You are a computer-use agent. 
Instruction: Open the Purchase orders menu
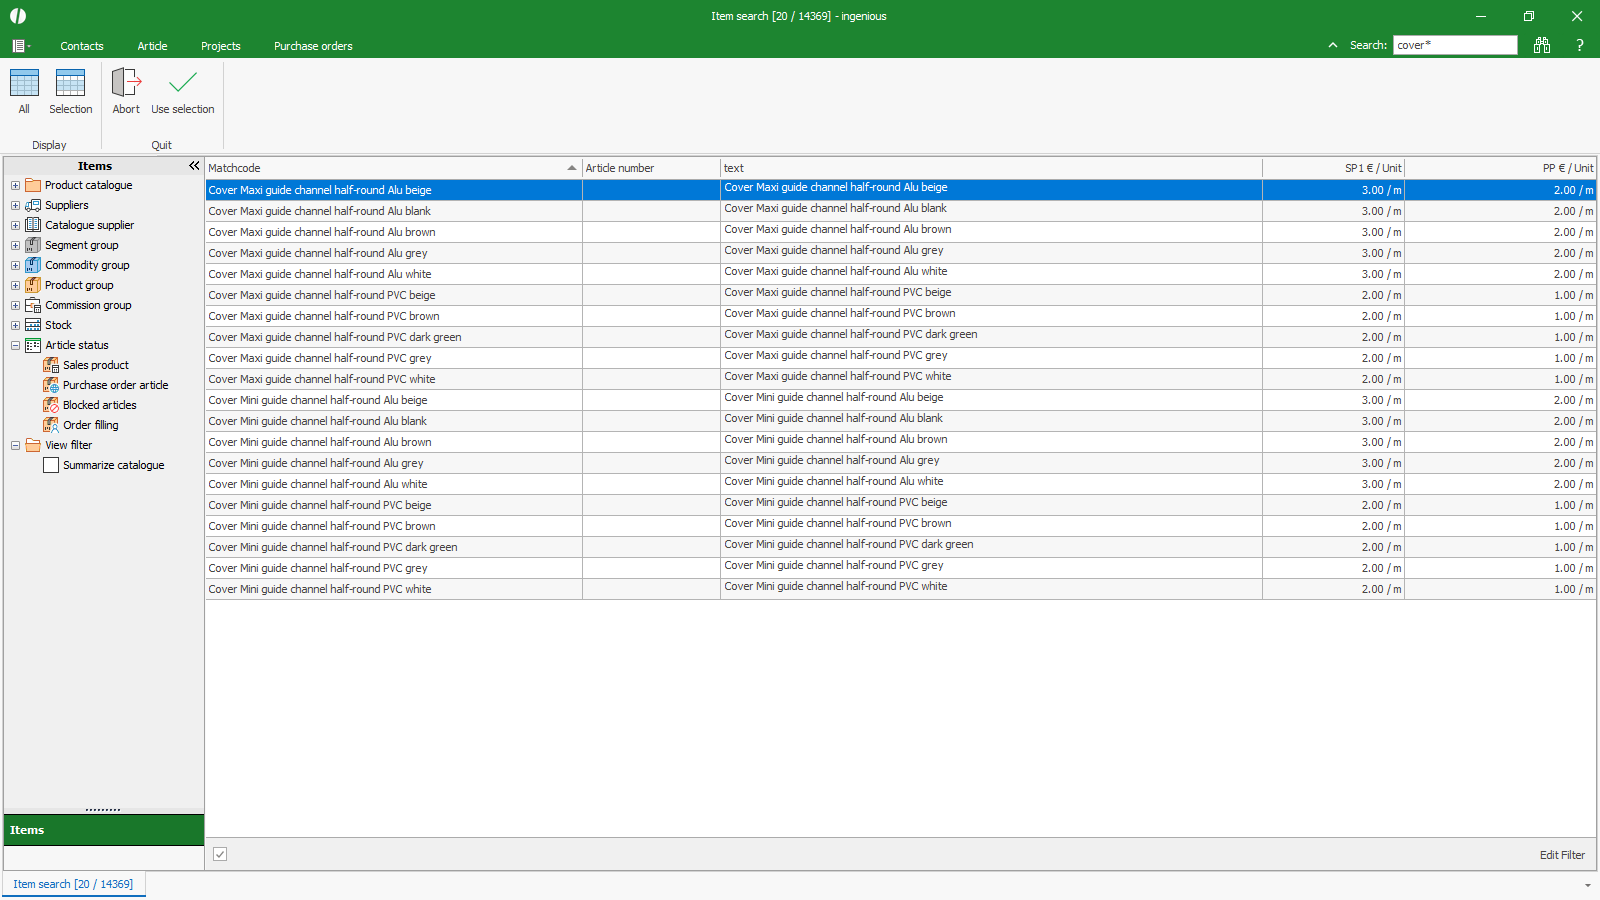tap(313, 46)
